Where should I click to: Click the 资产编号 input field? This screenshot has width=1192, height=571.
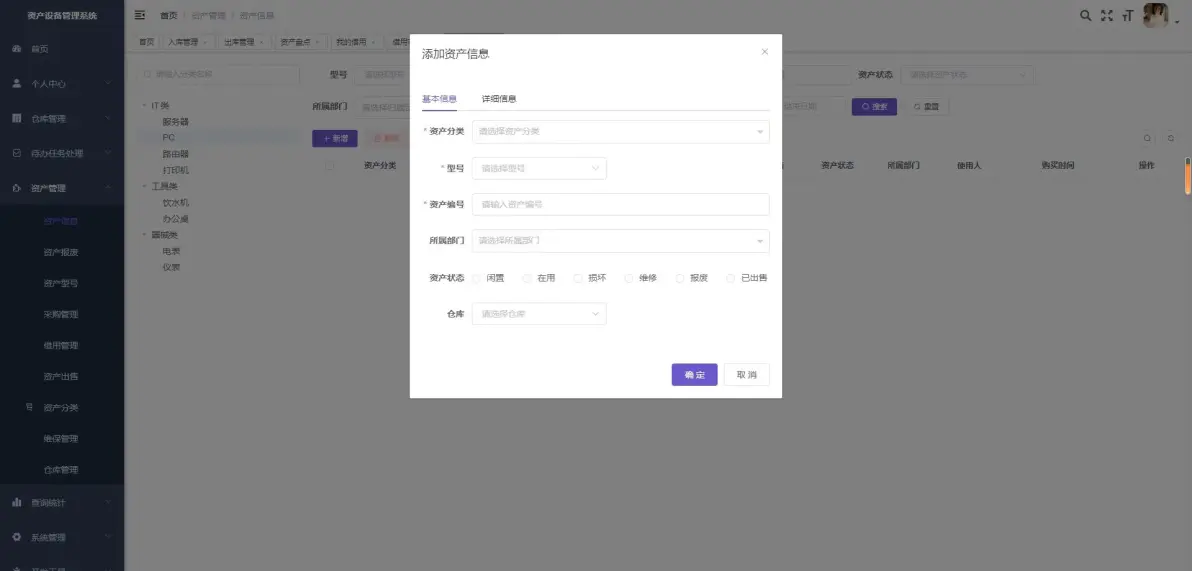click(x=620, y=205)
